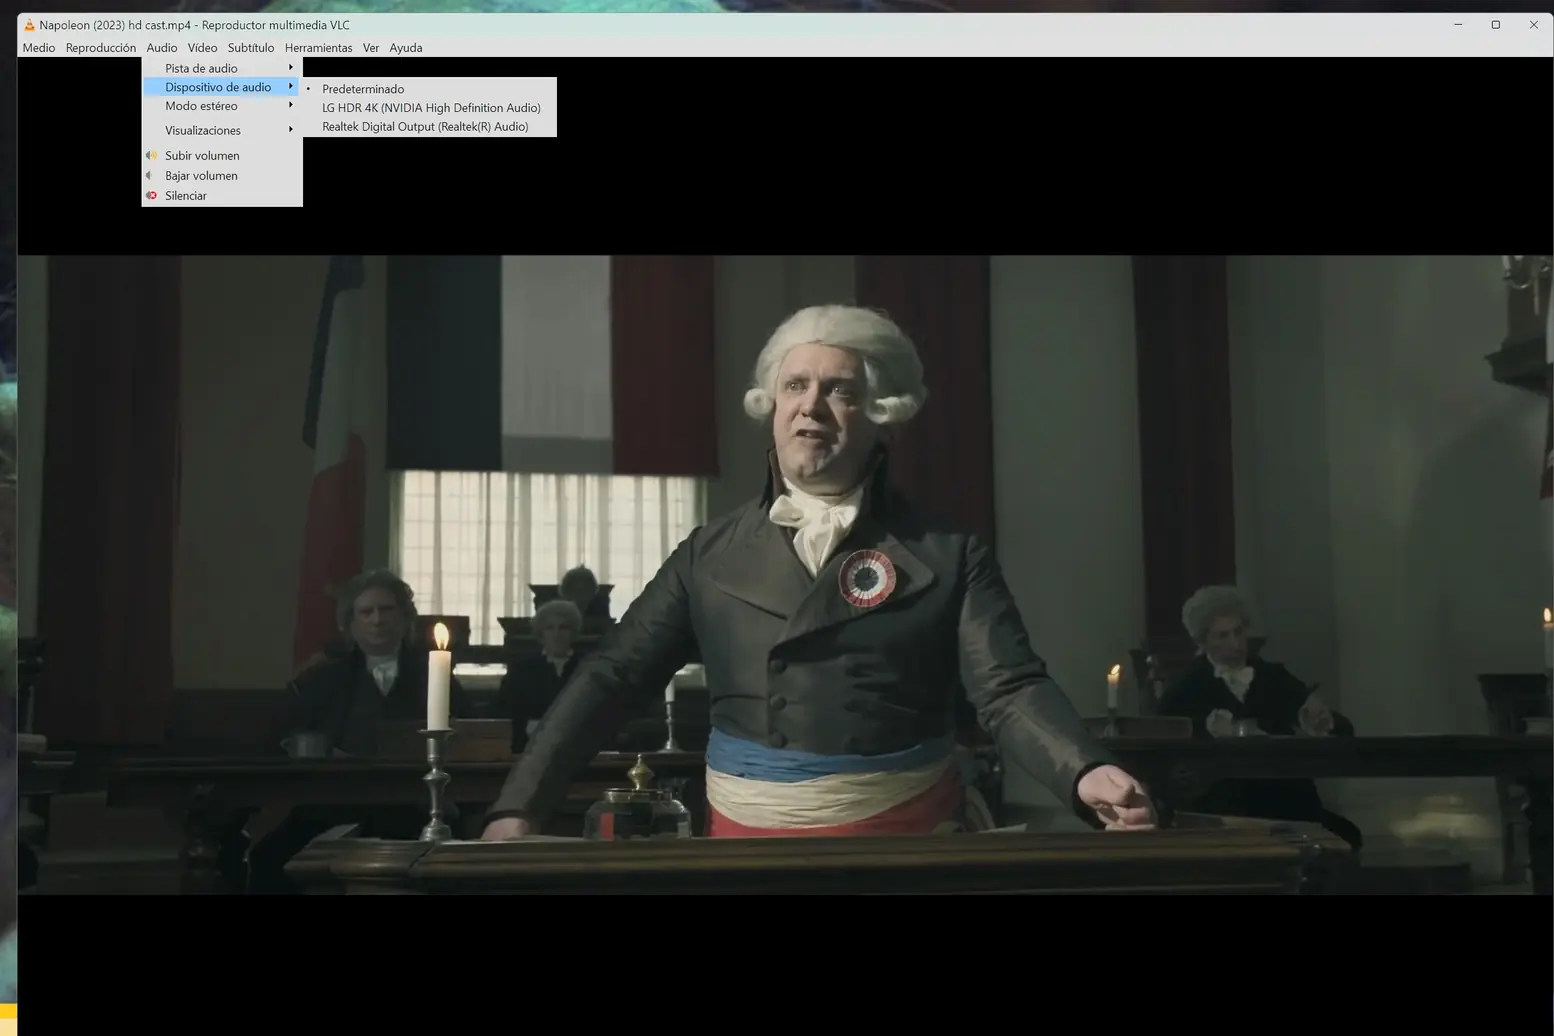Viewport: 1554px width, 1036px height.
Task: Click the Napoleon video playback area
Action: 785,574
